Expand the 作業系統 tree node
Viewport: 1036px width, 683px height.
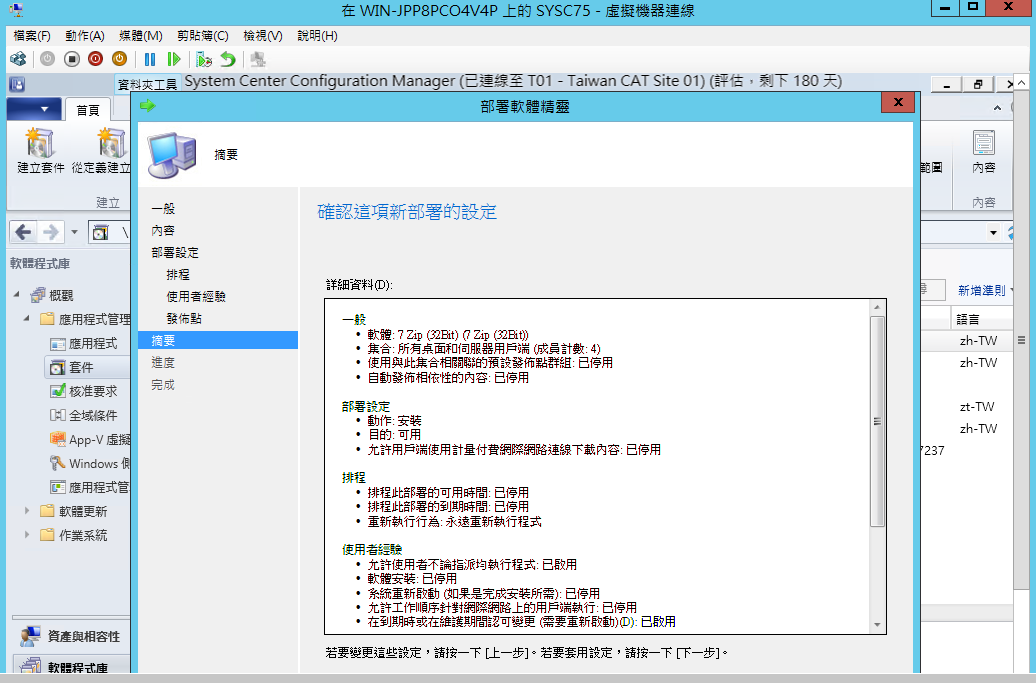[x=27, y=534]
